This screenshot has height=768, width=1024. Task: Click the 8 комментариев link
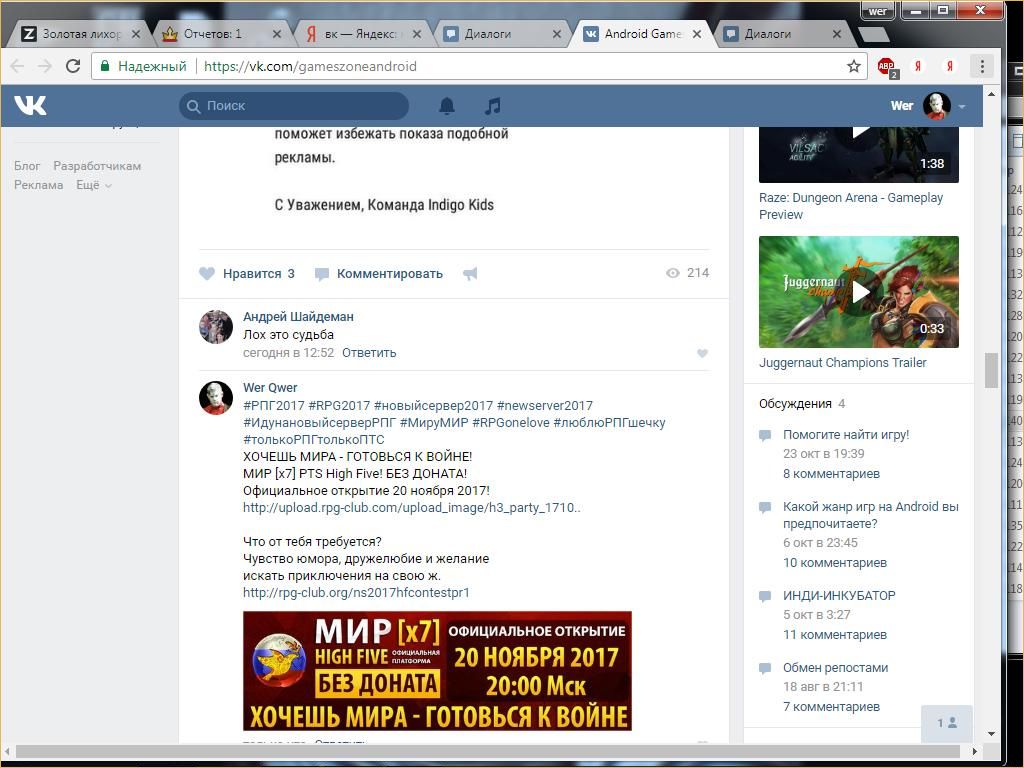click(x=831, y=473)
